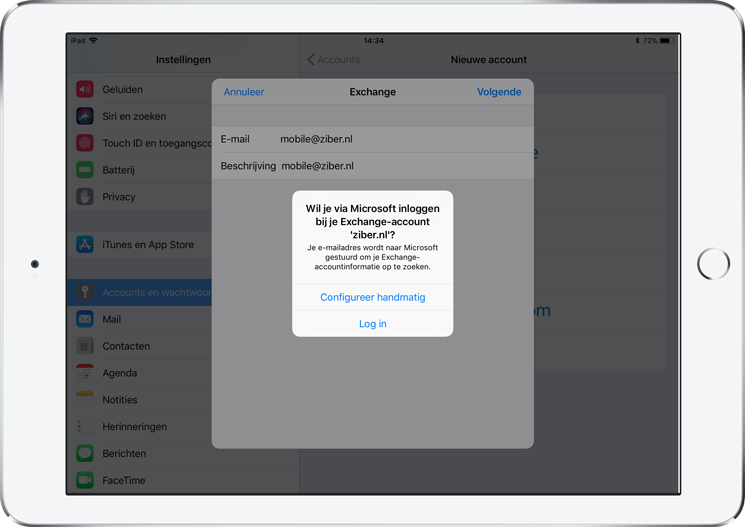Tap the back chevron beside Accounts
The image size is (745, 527).
point(311,60)
